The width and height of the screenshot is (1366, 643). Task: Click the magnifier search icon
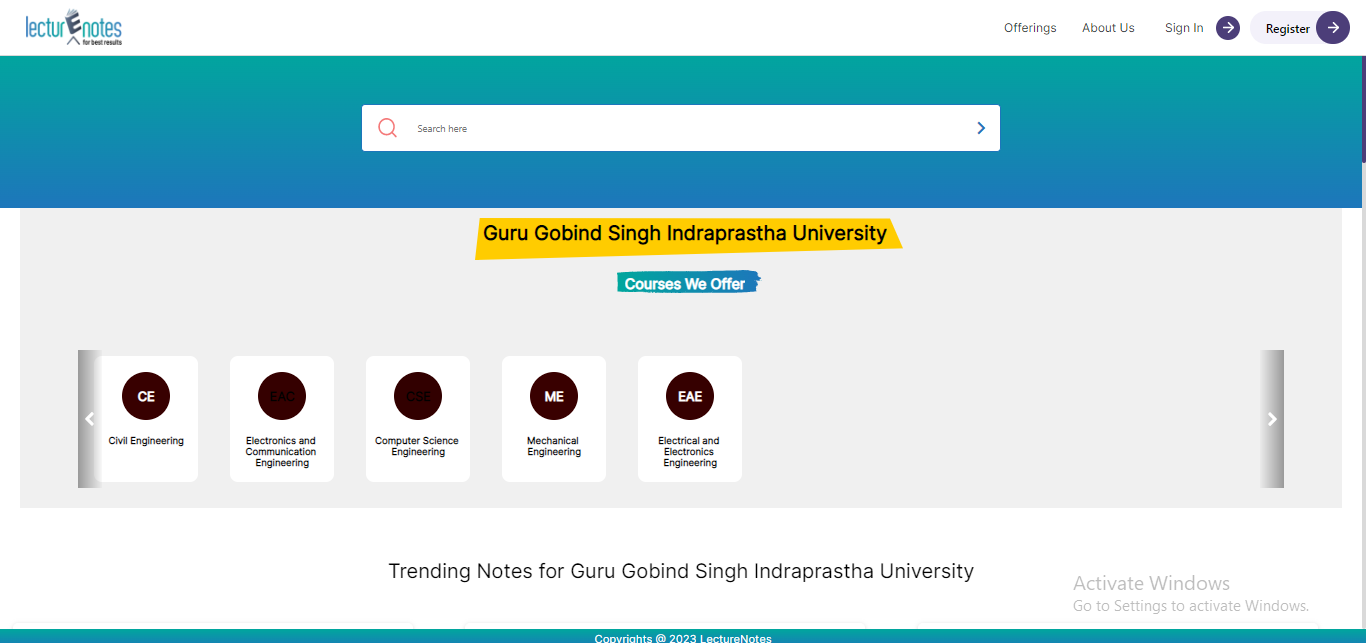388,128
